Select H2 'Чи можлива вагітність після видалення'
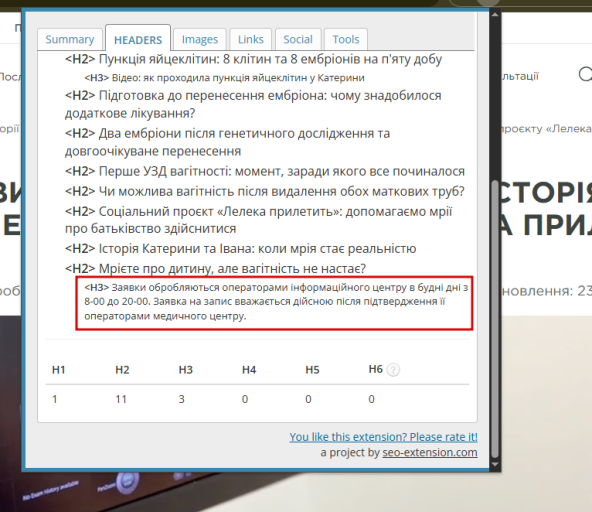This screenshot has height=512, width=592. 265,191
